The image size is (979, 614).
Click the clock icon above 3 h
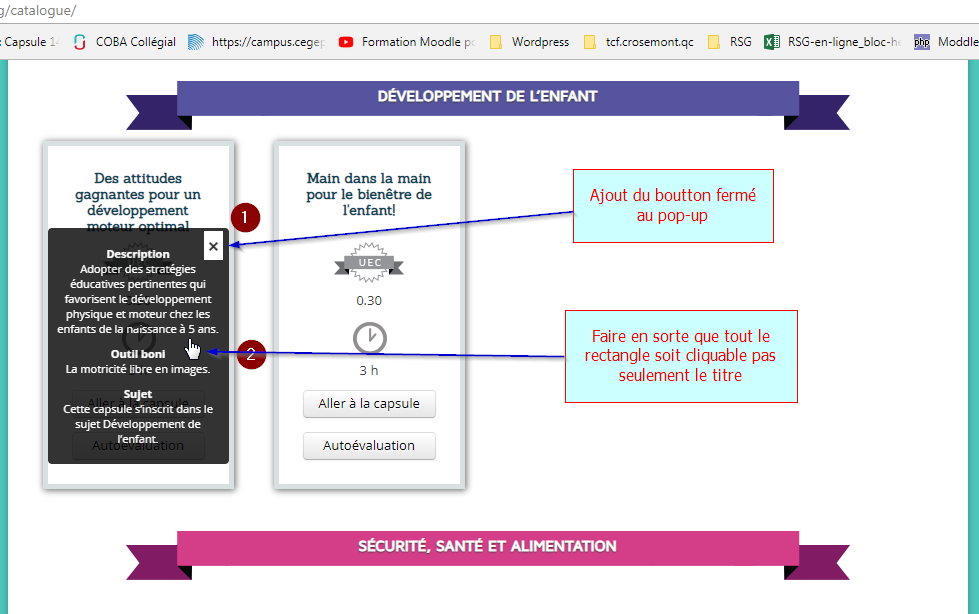(369, 338)
